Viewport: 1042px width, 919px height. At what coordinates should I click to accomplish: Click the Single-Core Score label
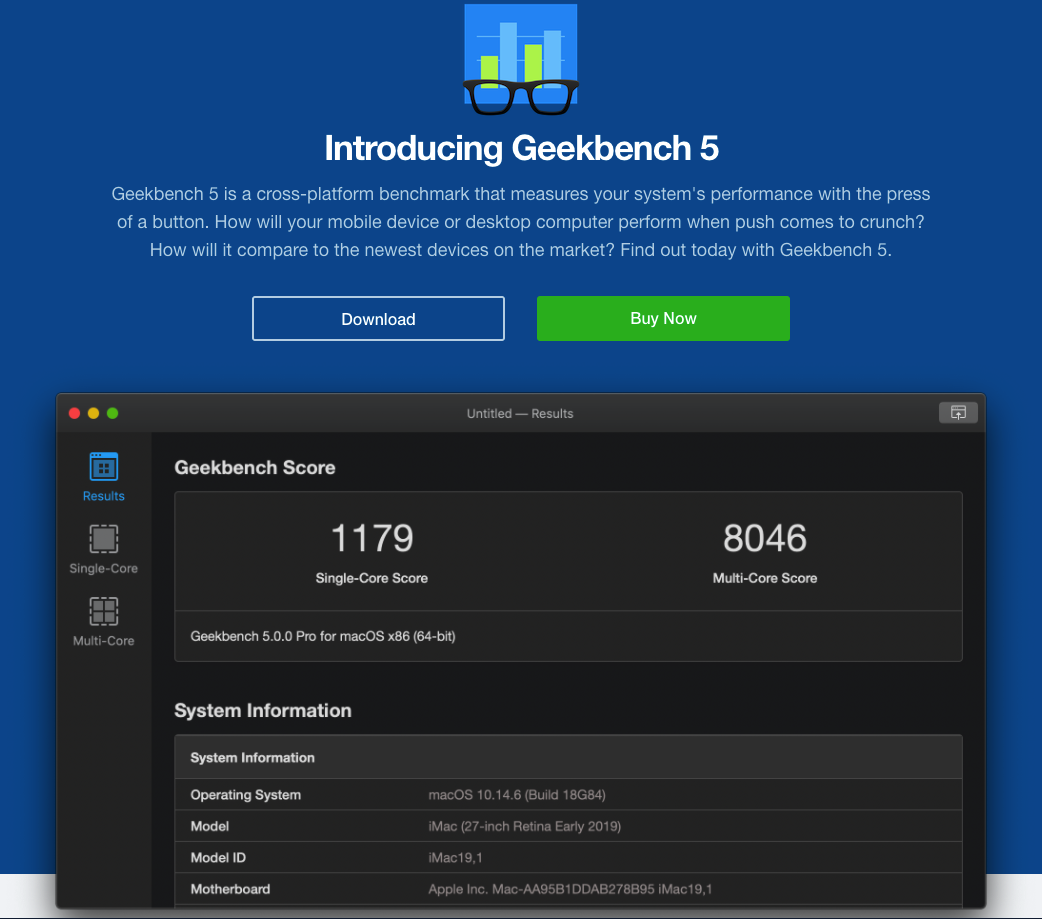tap(371, 578)
